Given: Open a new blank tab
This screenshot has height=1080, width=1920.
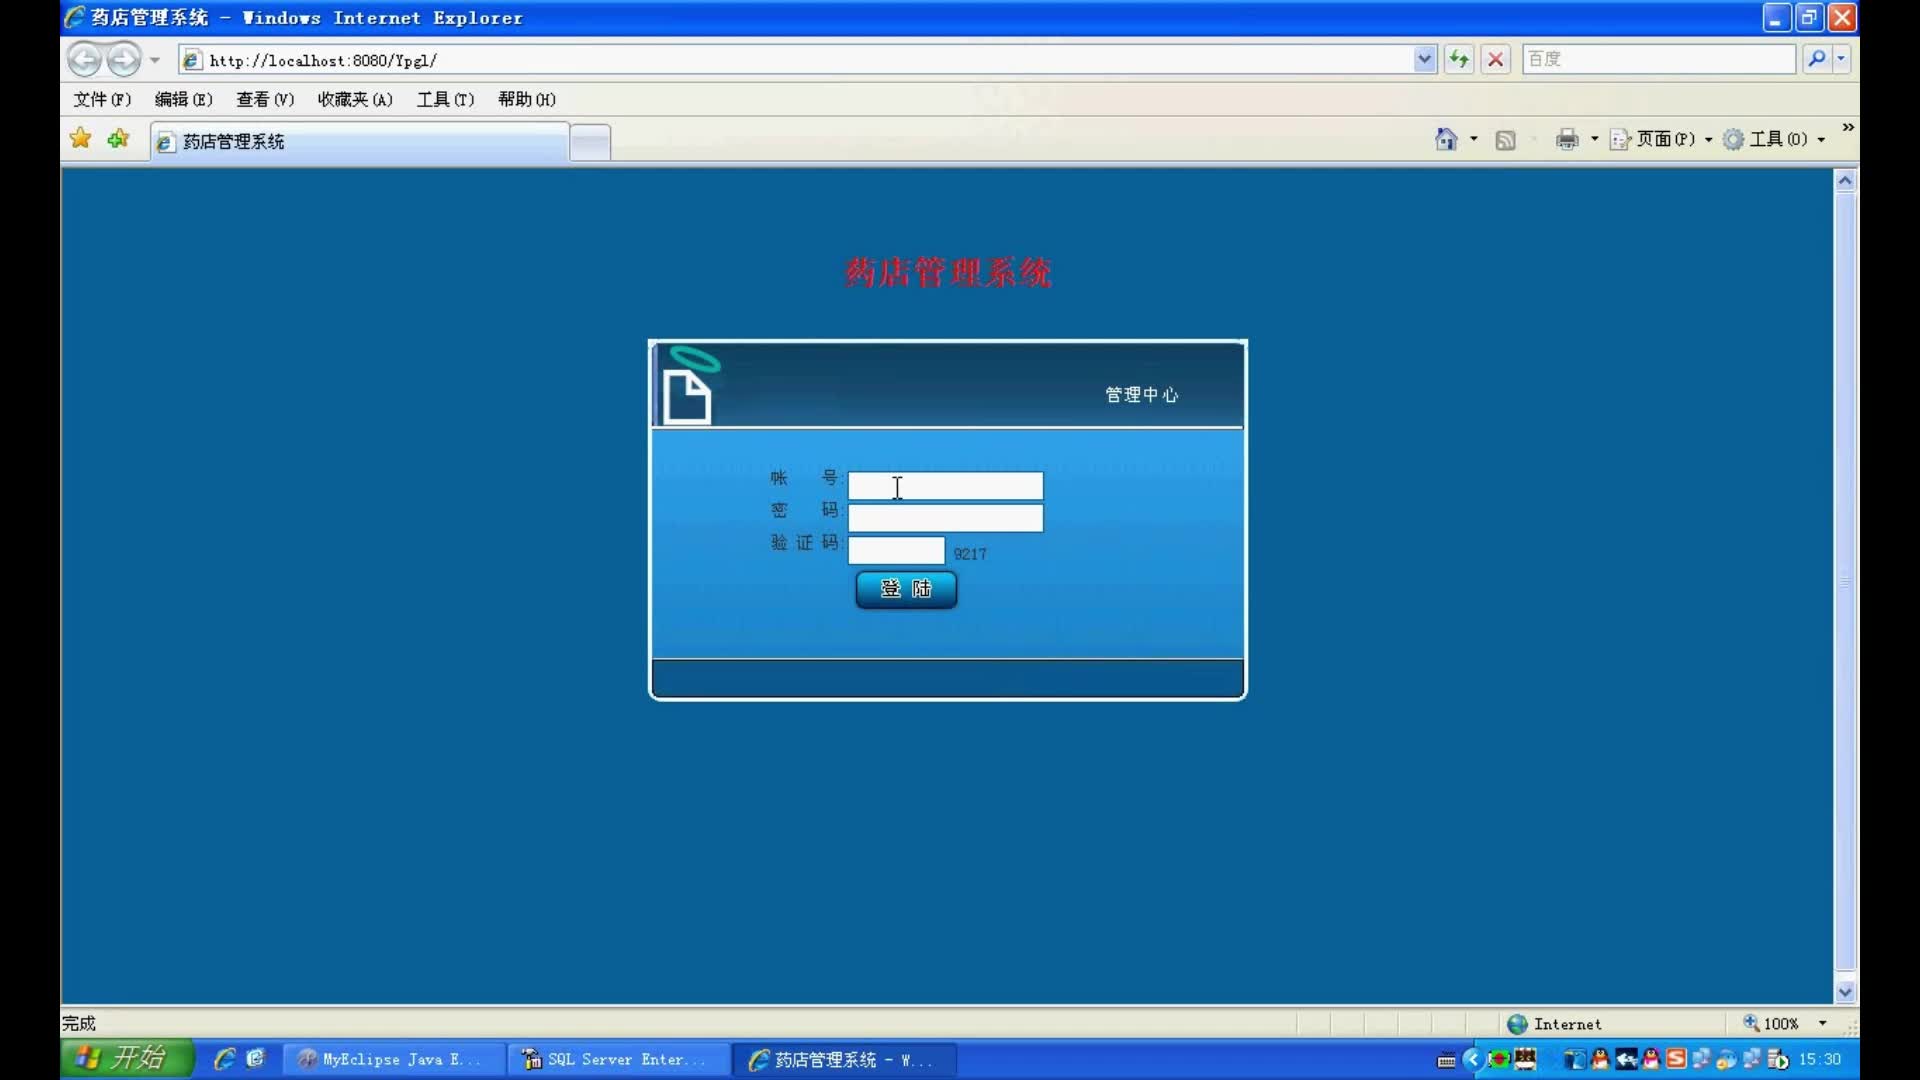Looking at the screenshot, I should 590,143.
